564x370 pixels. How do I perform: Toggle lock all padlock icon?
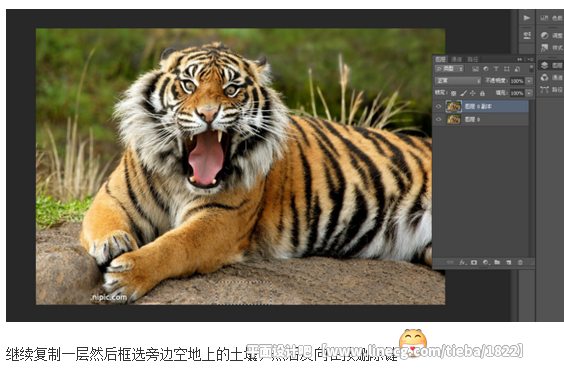coord(482,93)
